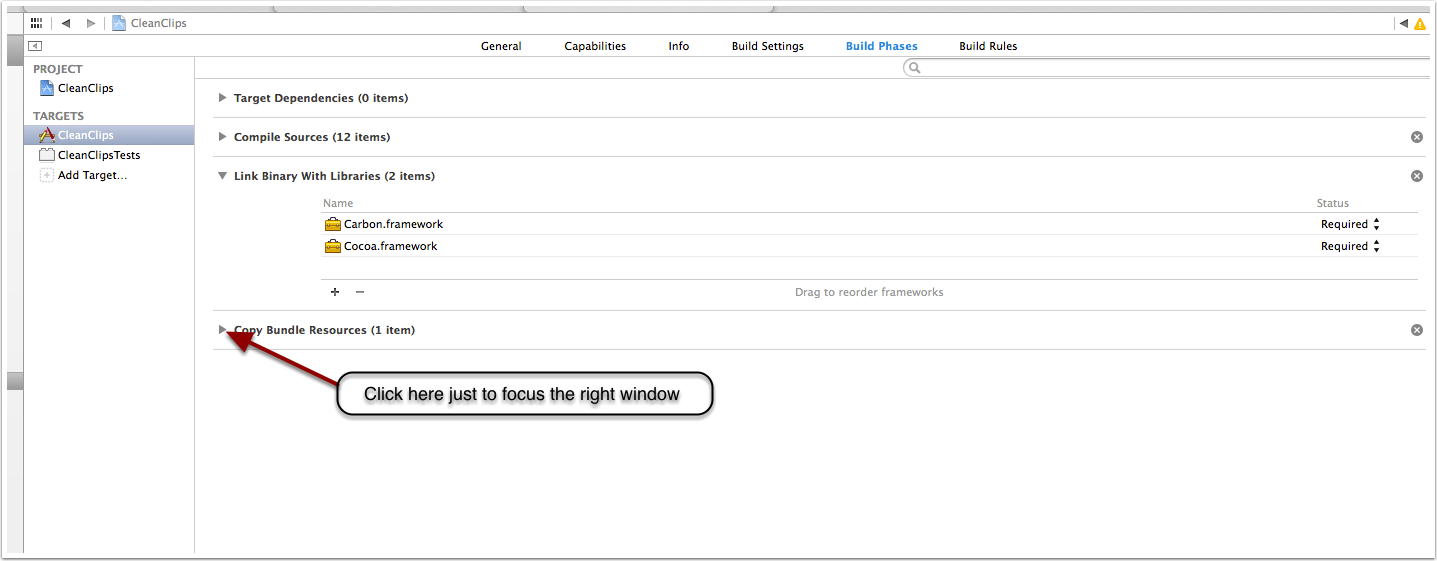Select the Cocoa.framework row
The width and height of the screenshot is (1437, 561).
click(x=869, y=246)
